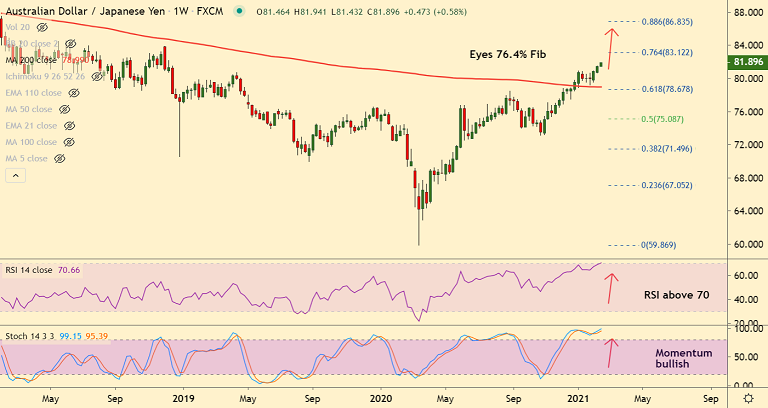Click the 2019 label on time axis
The image size is (768, 408).
click(x=183, y=399)
